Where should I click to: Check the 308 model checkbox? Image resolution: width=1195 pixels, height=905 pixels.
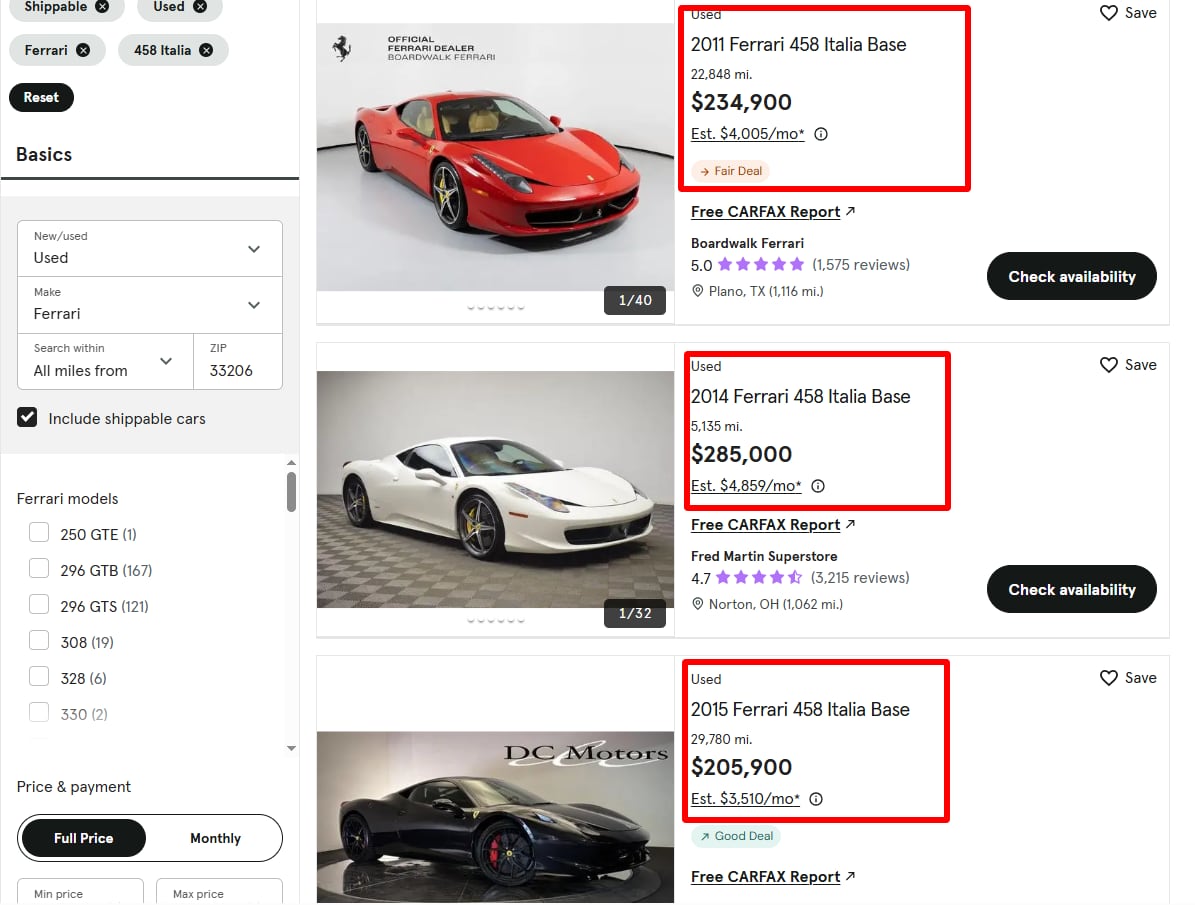(x=39, y=641)
